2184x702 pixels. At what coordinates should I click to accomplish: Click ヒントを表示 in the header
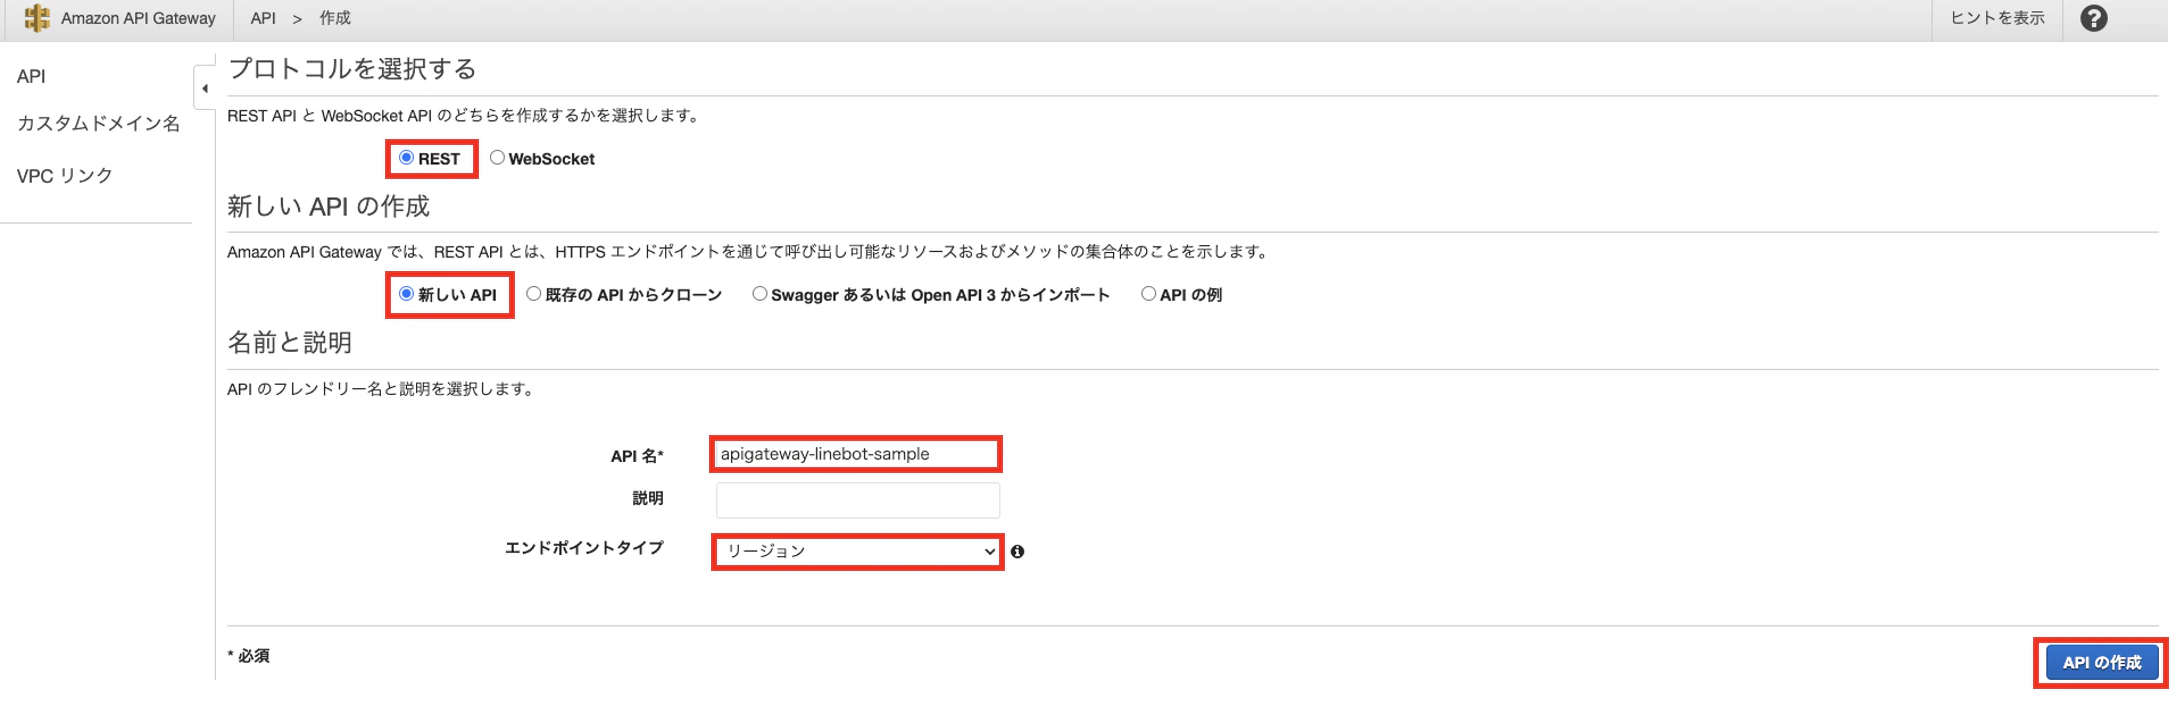pos(1997,18)
